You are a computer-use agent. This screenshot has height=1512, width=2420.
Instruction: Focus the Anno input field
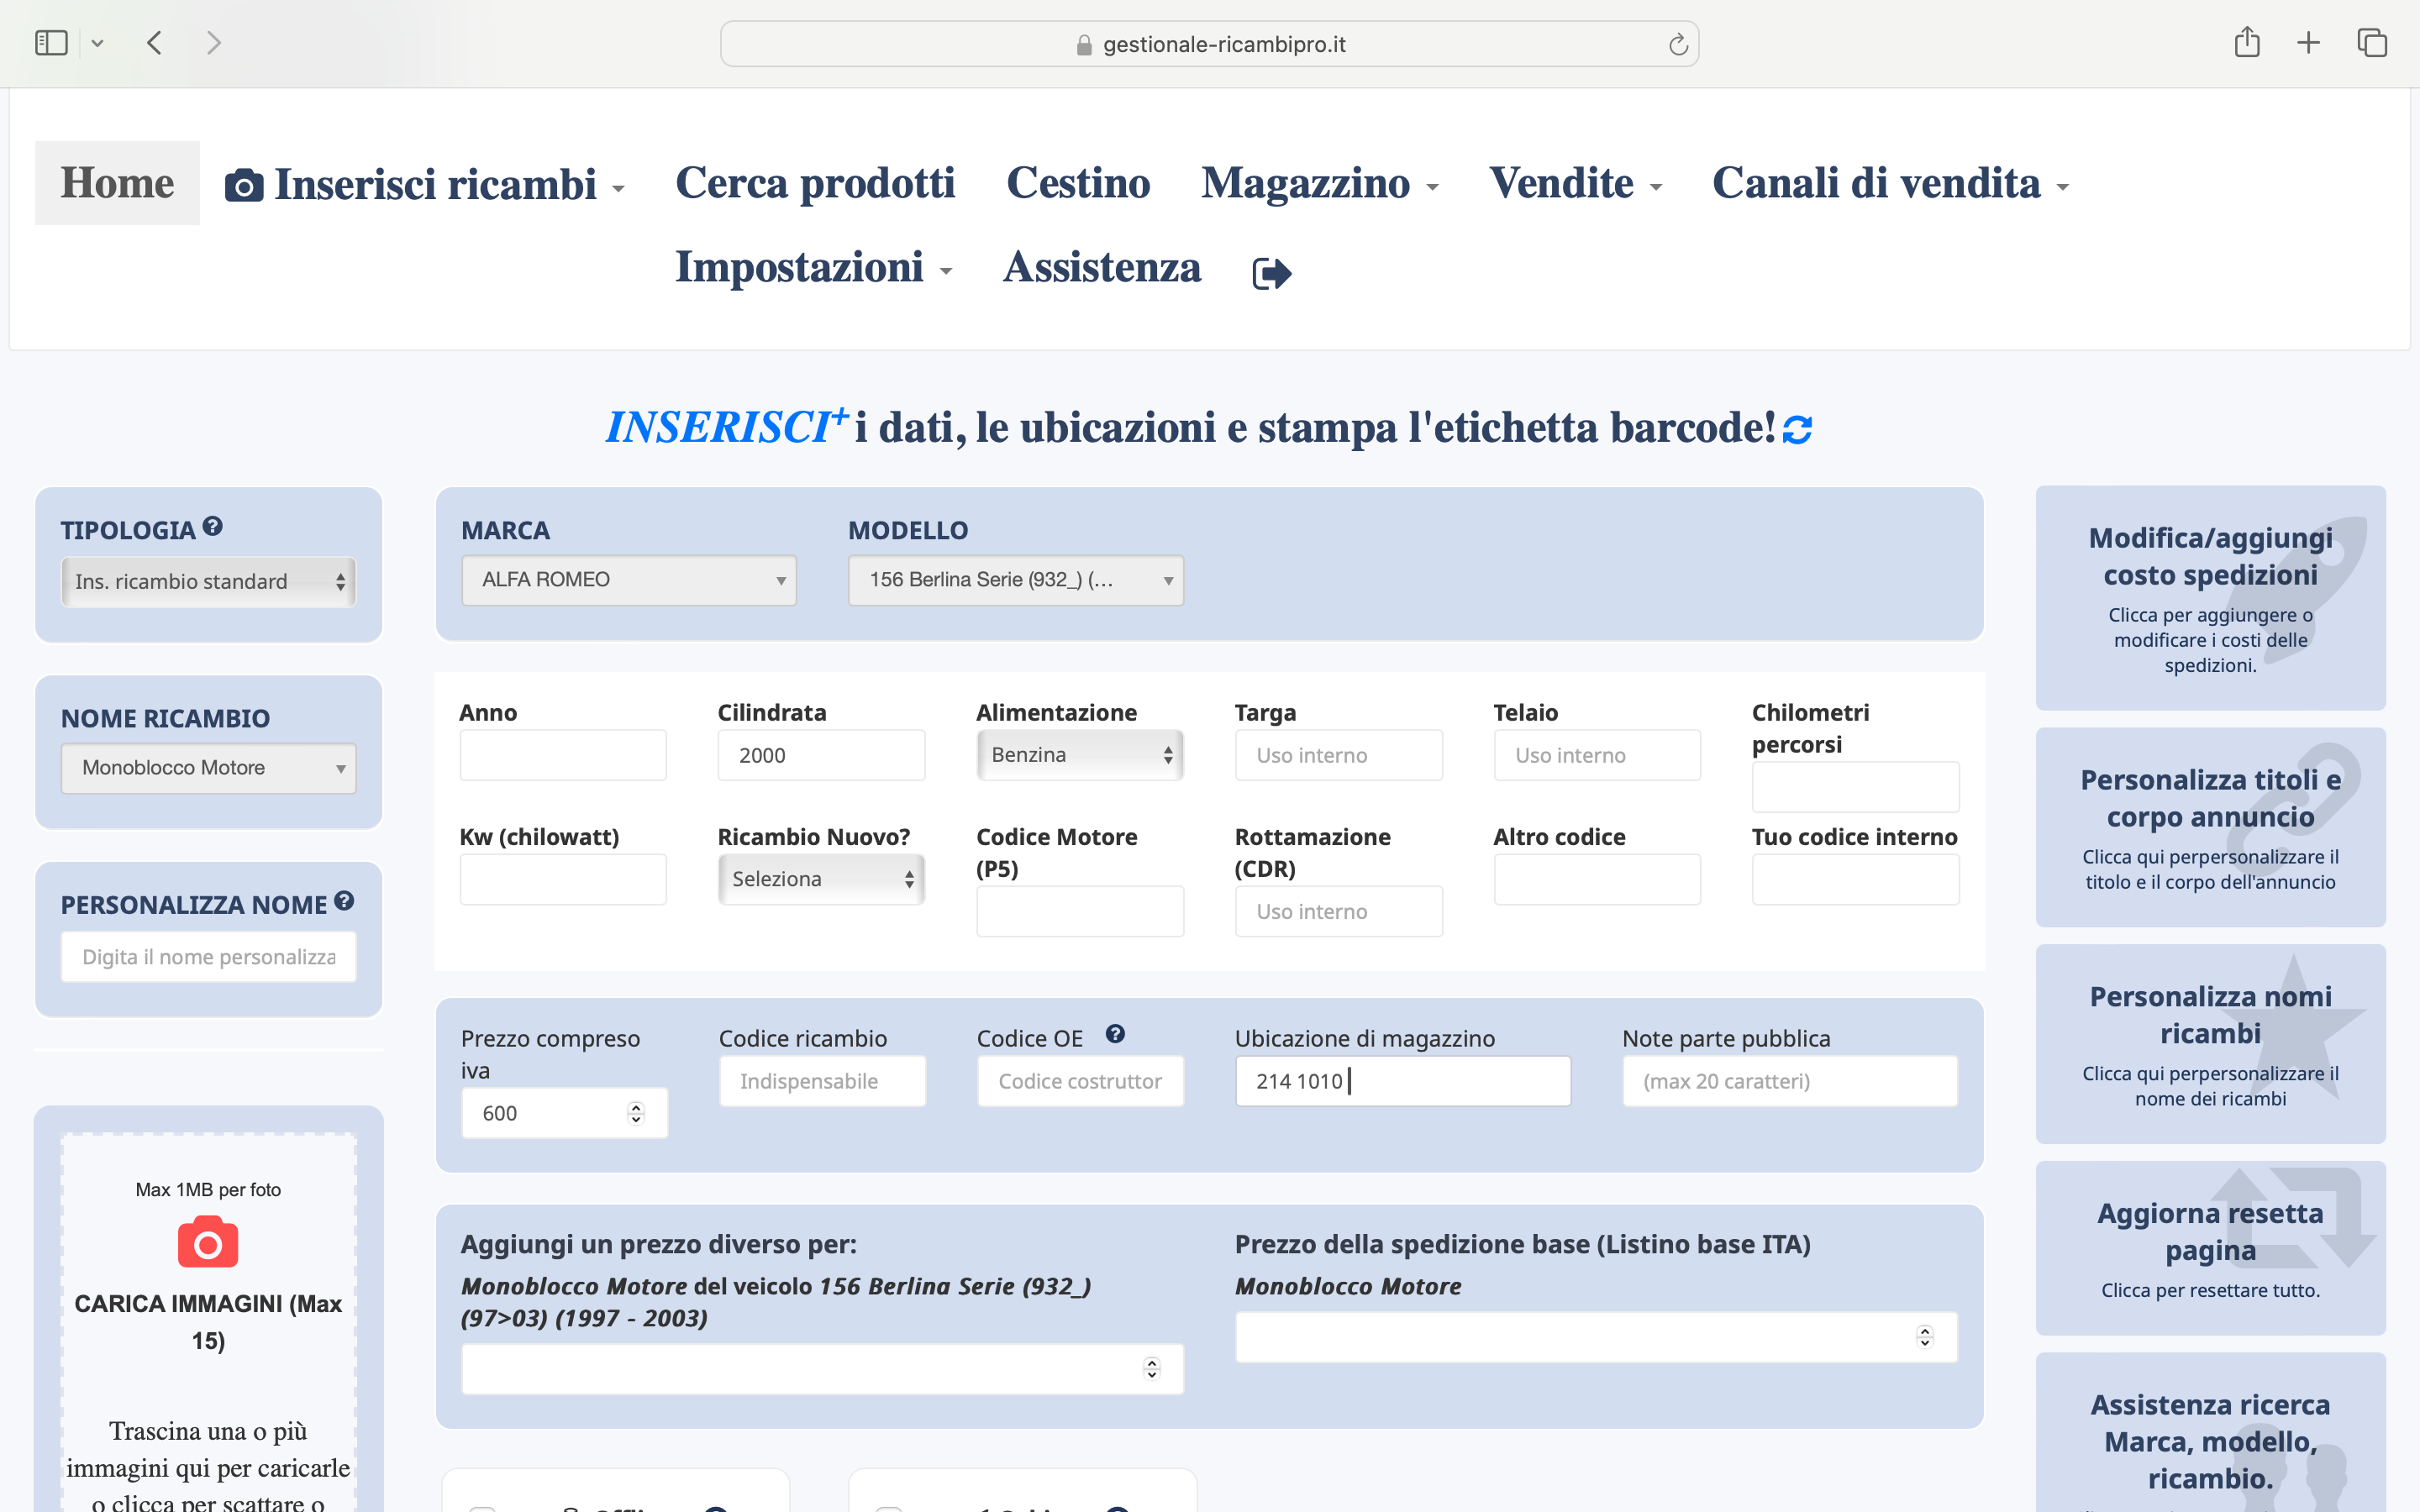(563, 755)
